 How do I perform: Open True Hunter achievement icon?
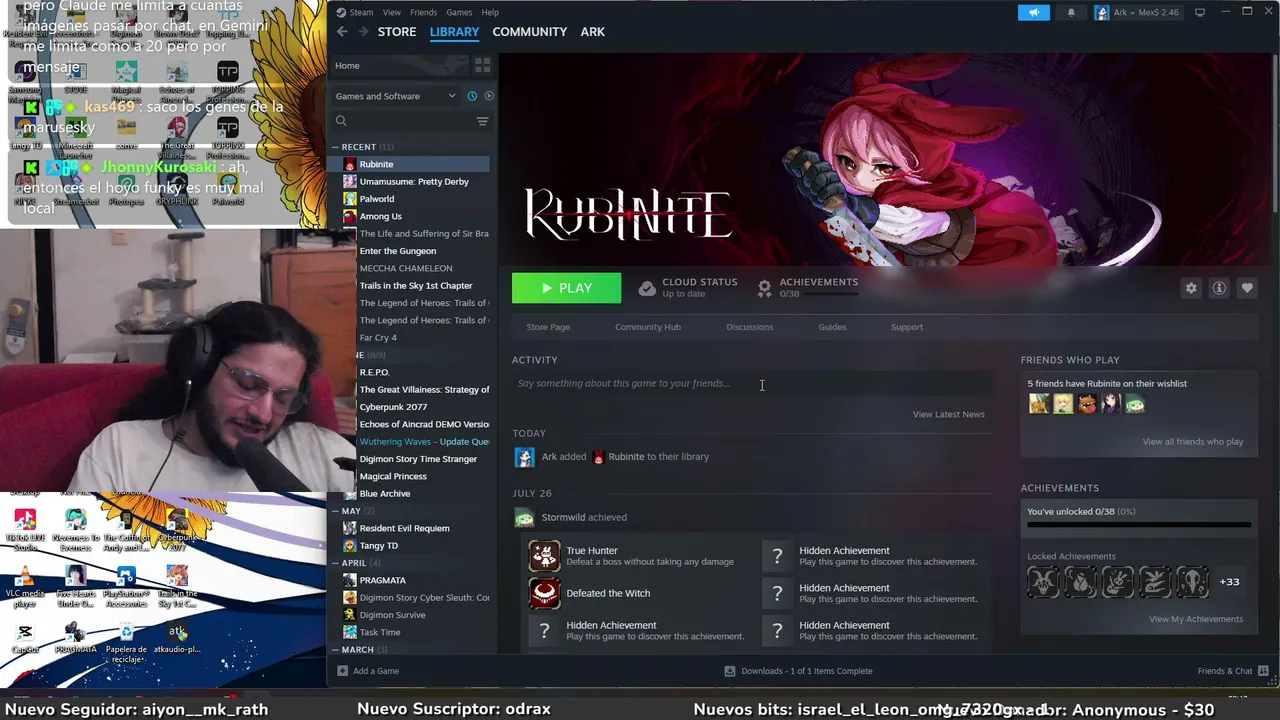[x=545, y=556]
